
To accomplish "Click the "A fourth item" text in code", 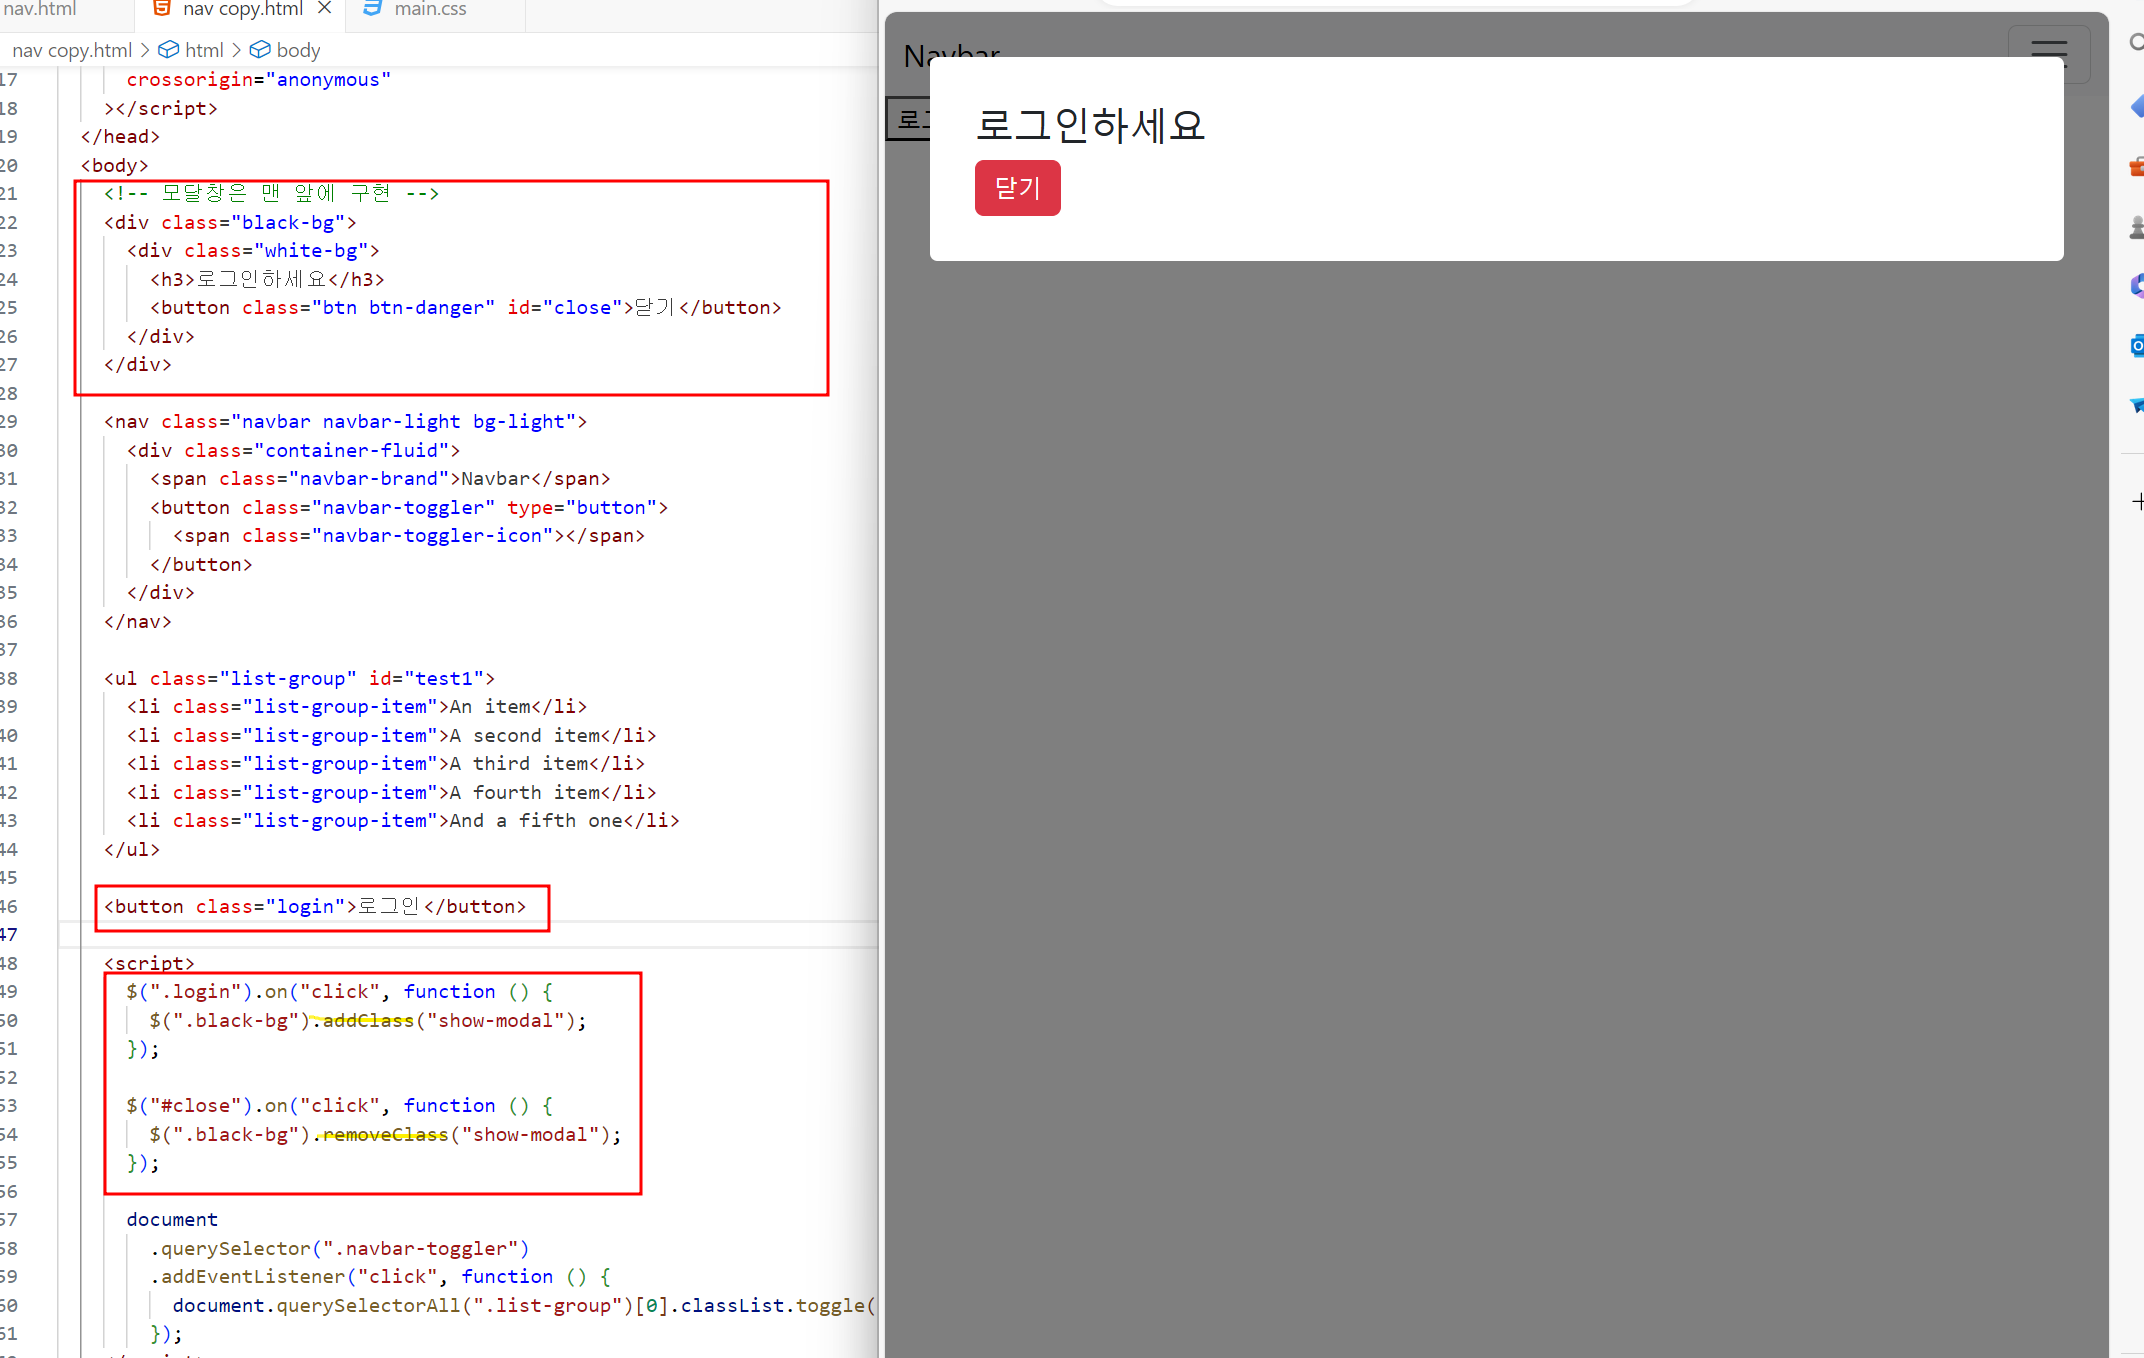I will (x=524, y=793).
